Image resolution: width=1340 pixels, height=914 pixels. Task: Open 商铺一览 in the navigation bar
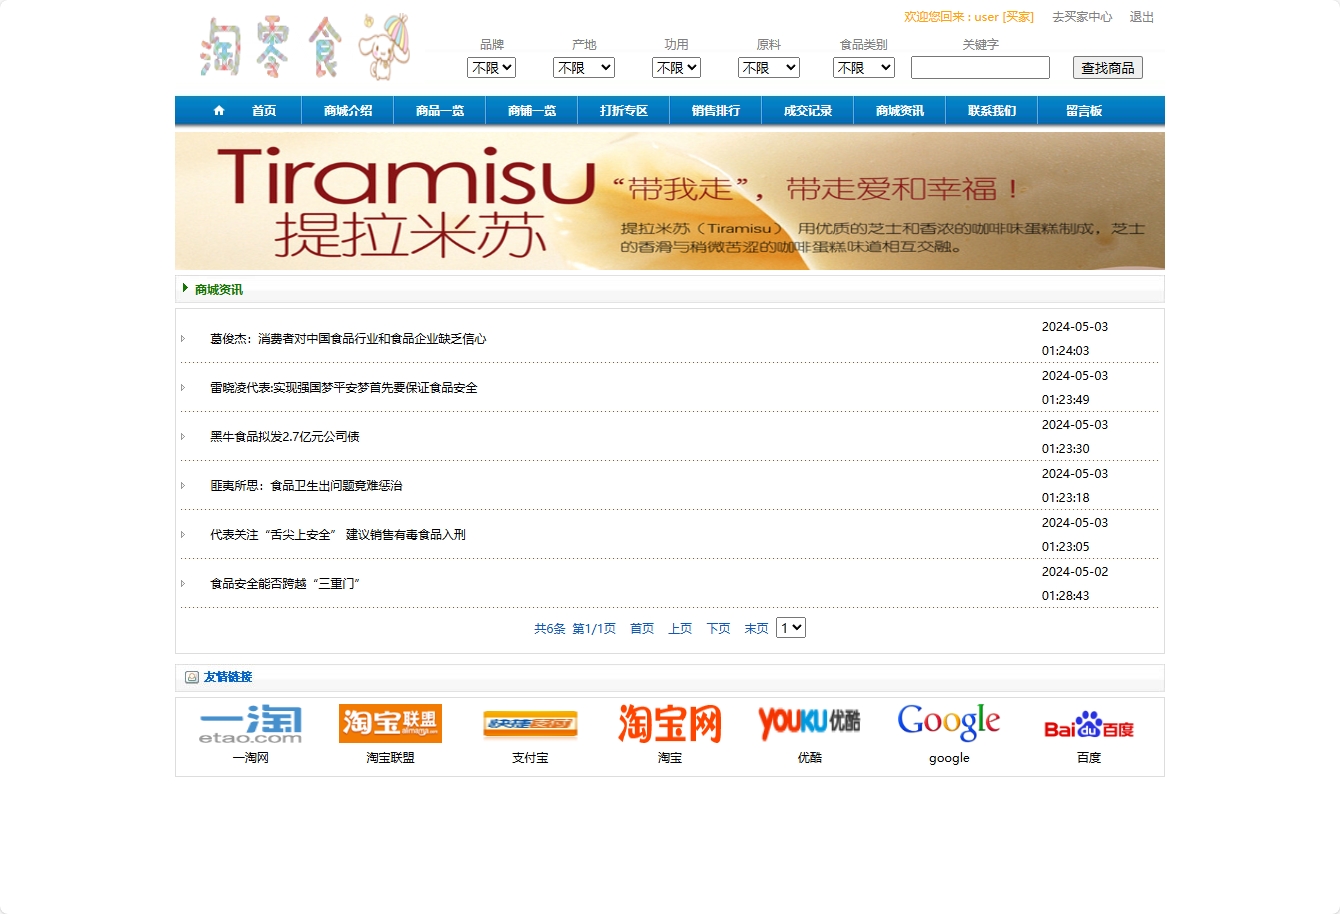[x=532, y=111]
